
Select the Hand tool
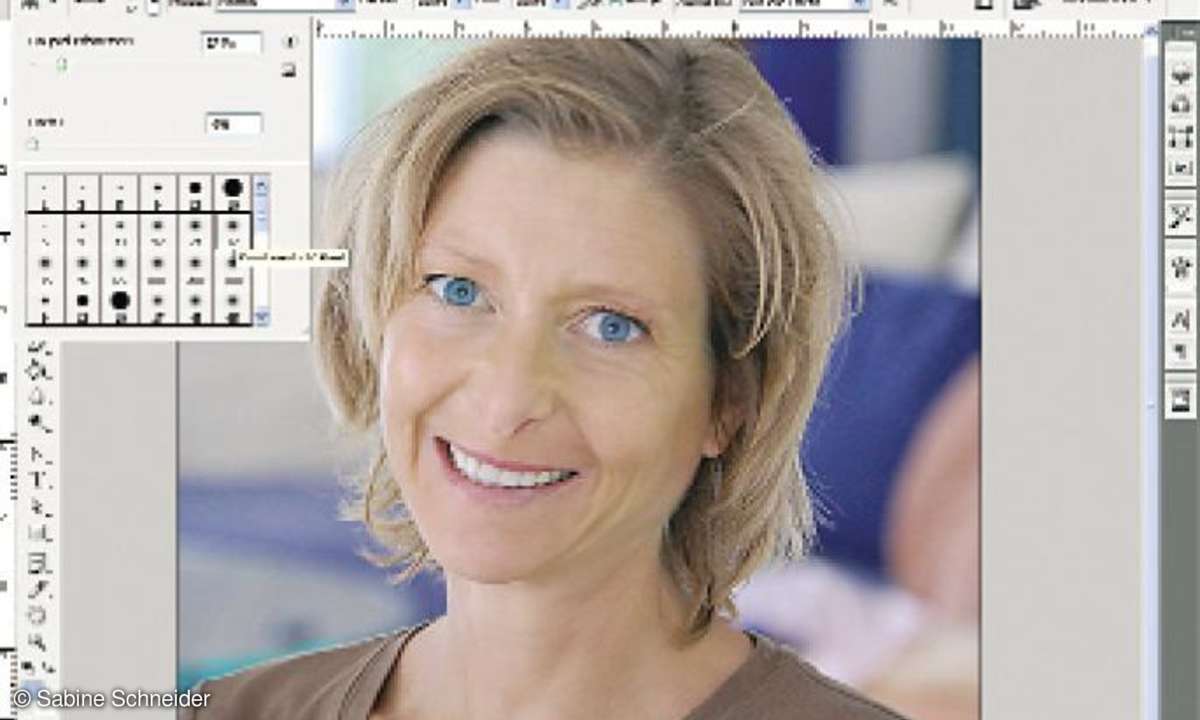click(40, 614)
